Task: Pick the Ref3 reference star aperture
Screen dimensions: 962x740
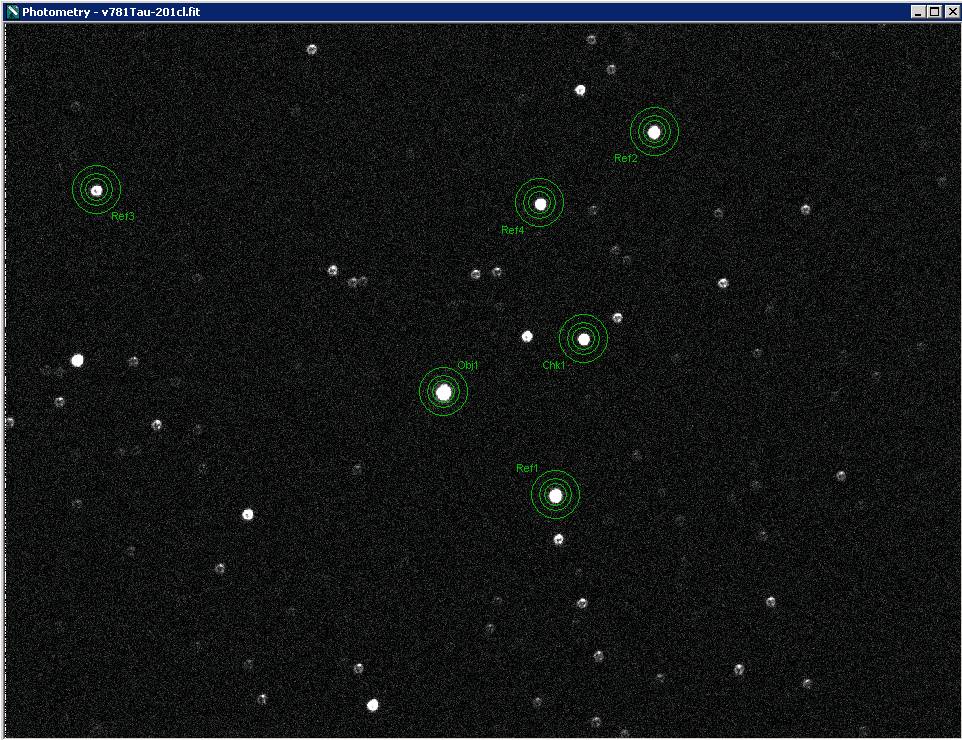Action: 97,190
